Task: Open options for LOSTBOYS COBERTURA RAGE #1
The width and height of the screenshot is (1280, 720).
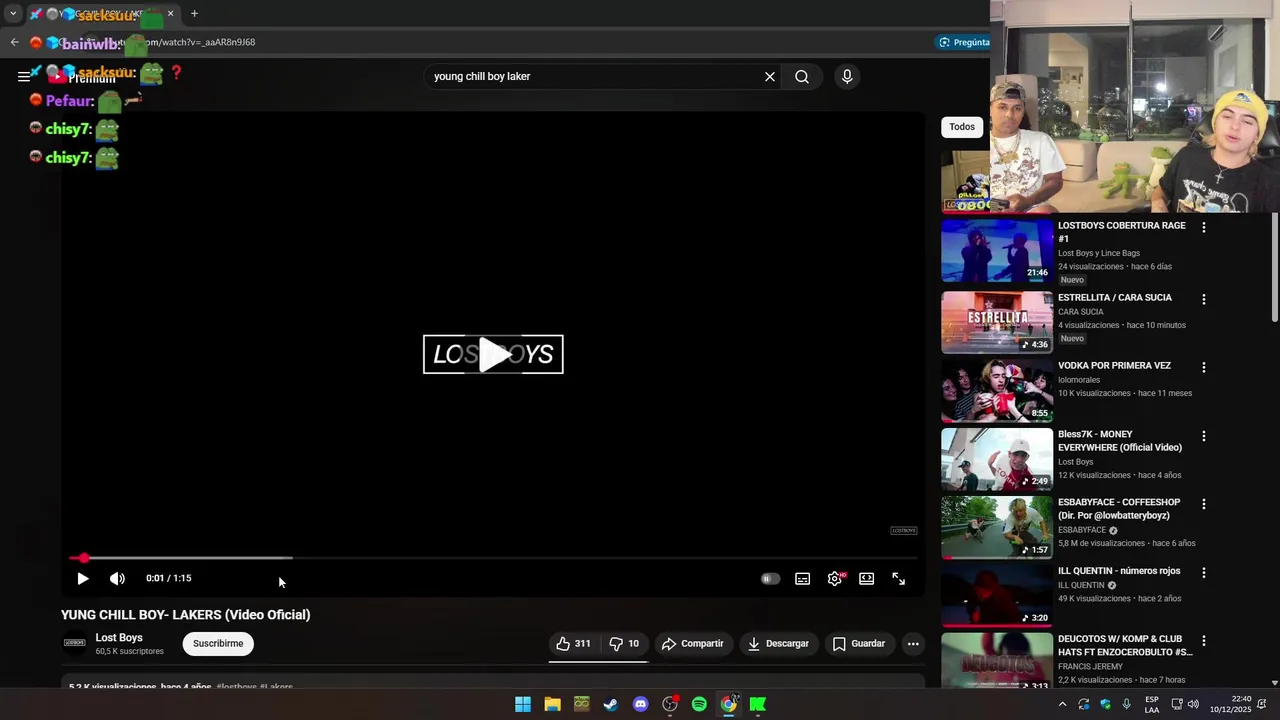Action: tap(1204, 228)
